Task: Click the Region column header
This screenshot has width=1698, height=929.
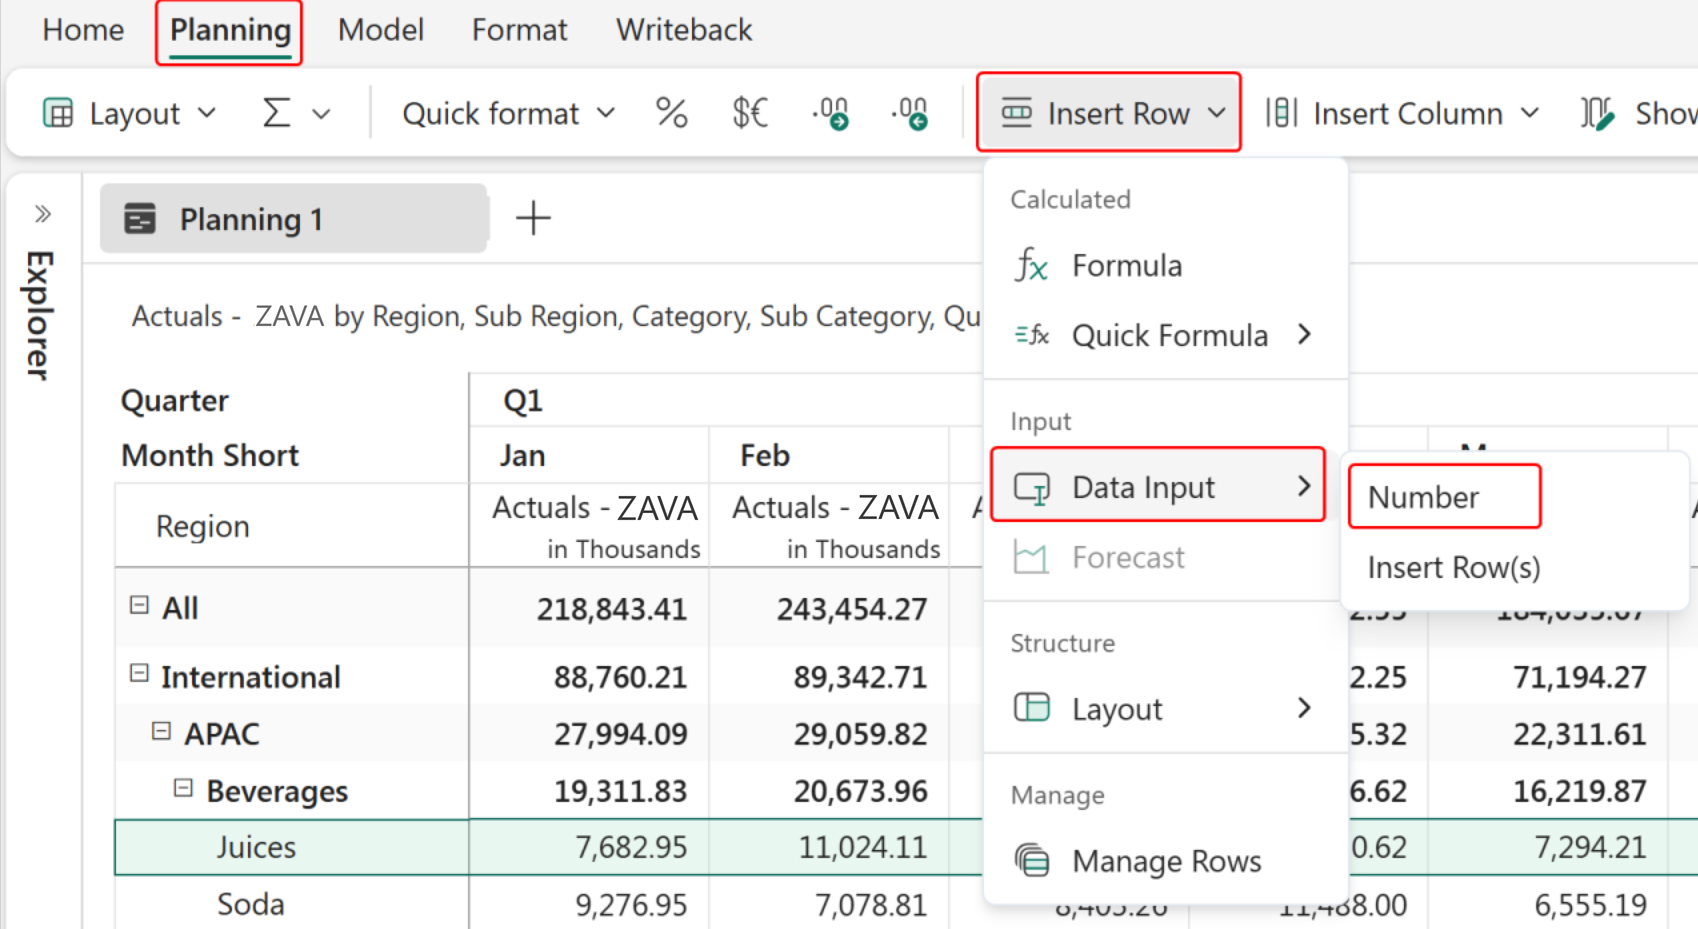Action: coord(203,526)
